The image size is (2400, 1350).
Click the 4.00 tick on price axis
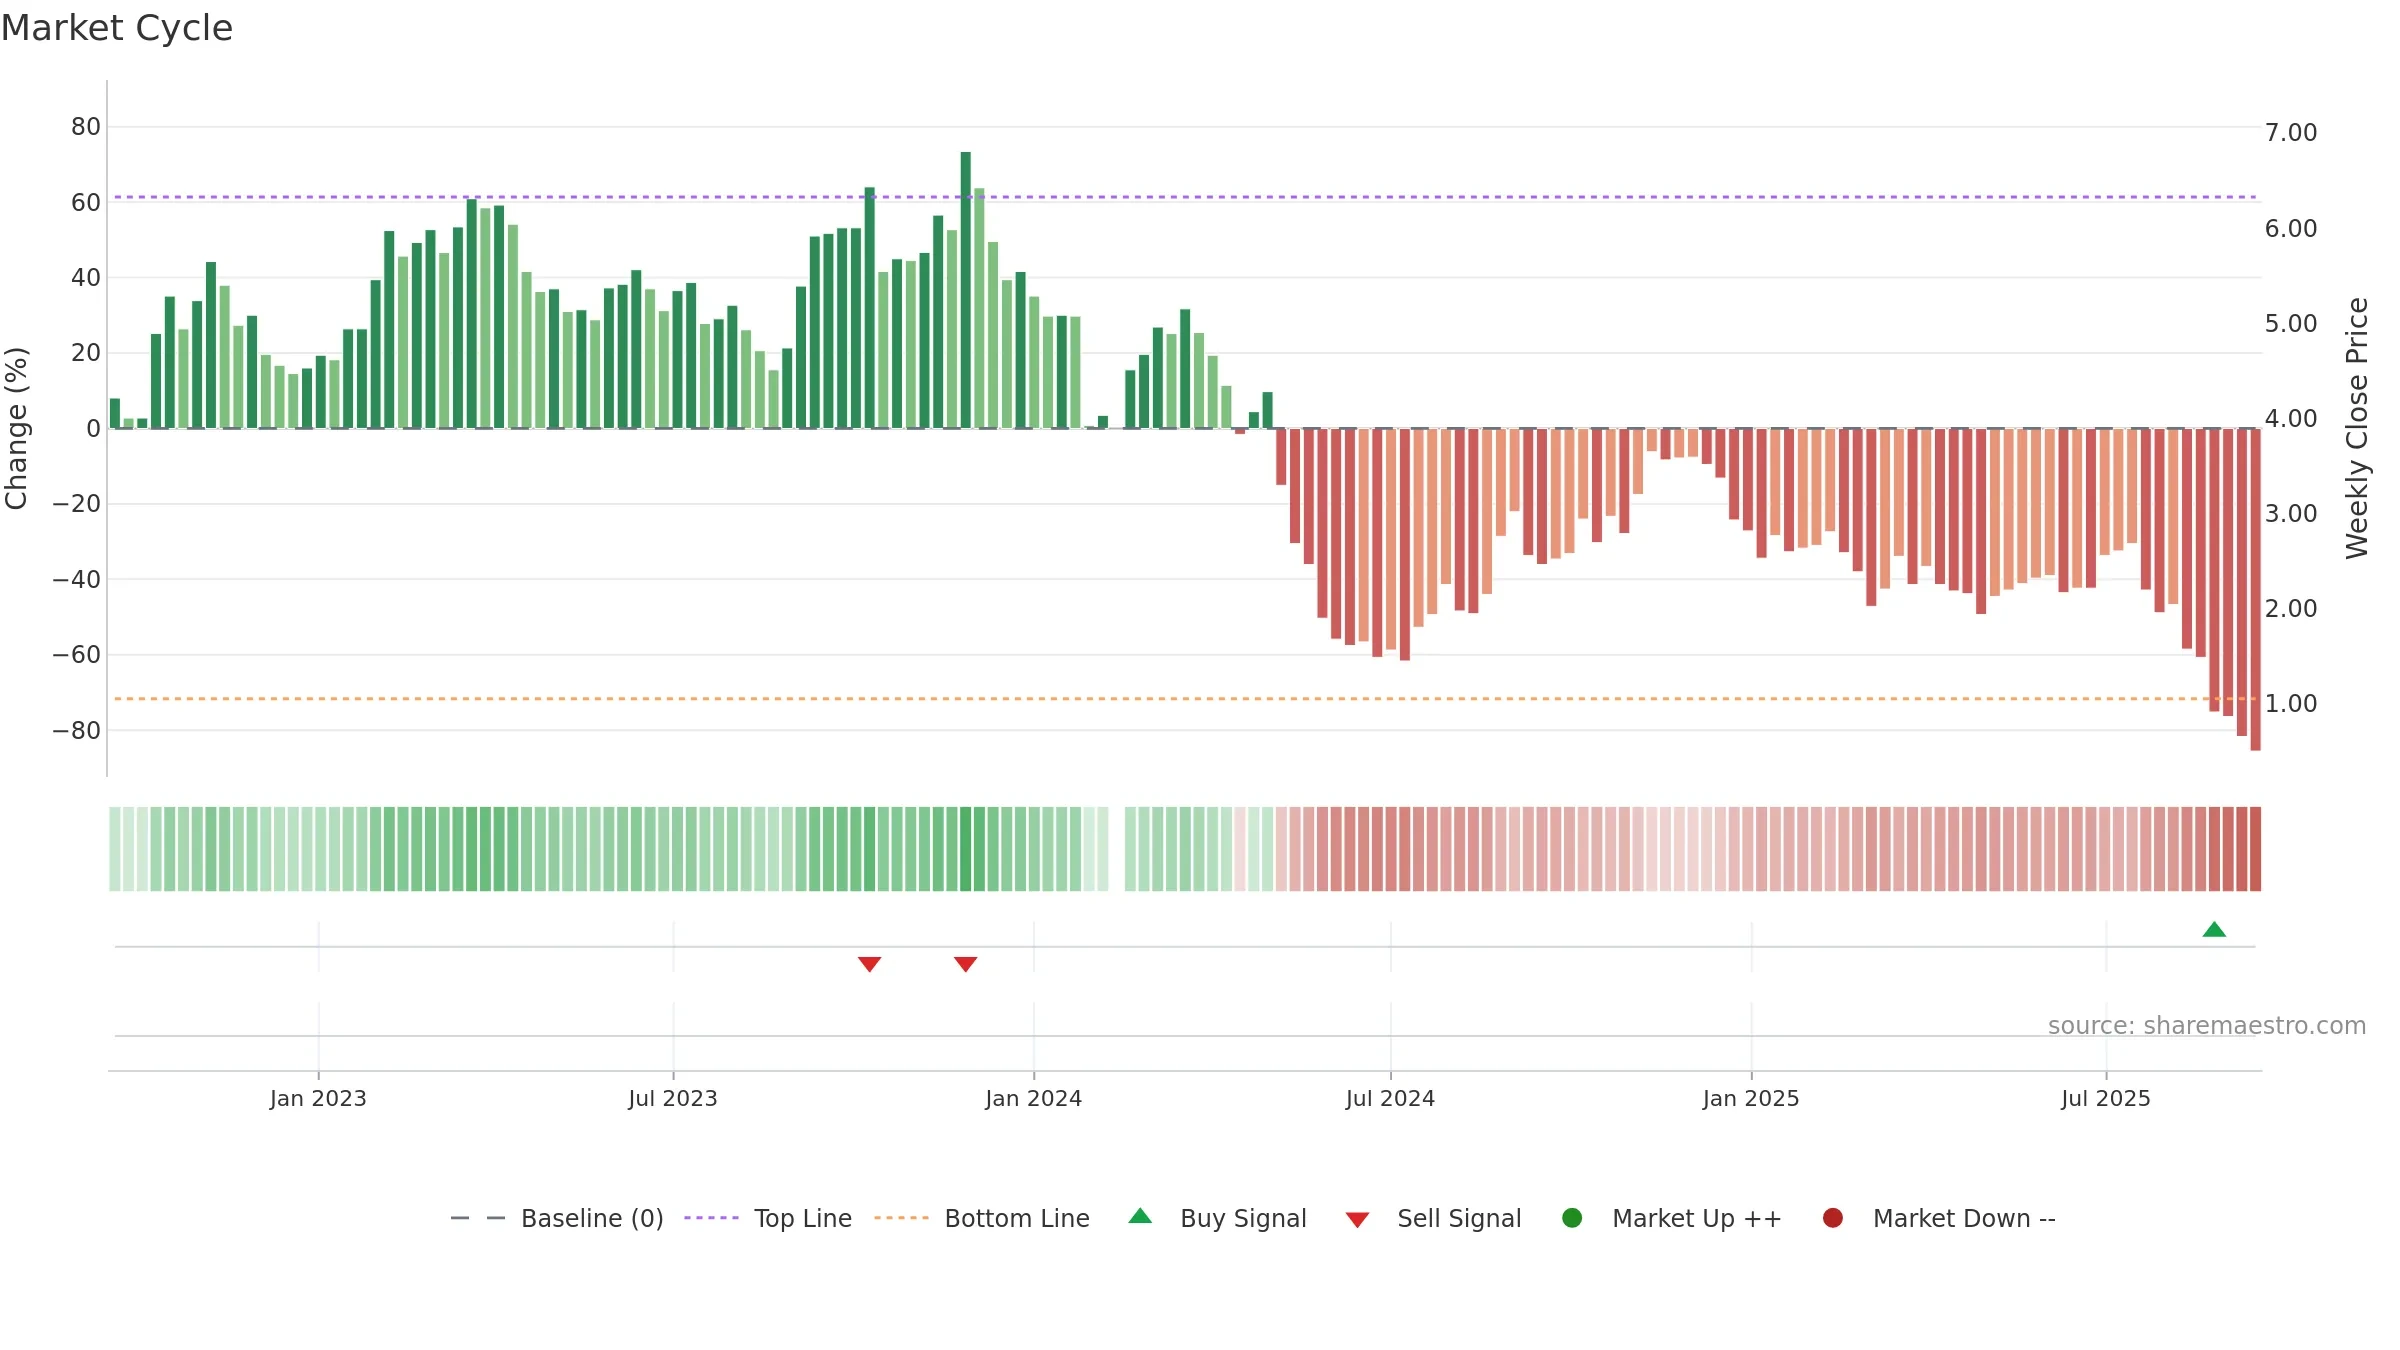click(x=2291, y=419)
